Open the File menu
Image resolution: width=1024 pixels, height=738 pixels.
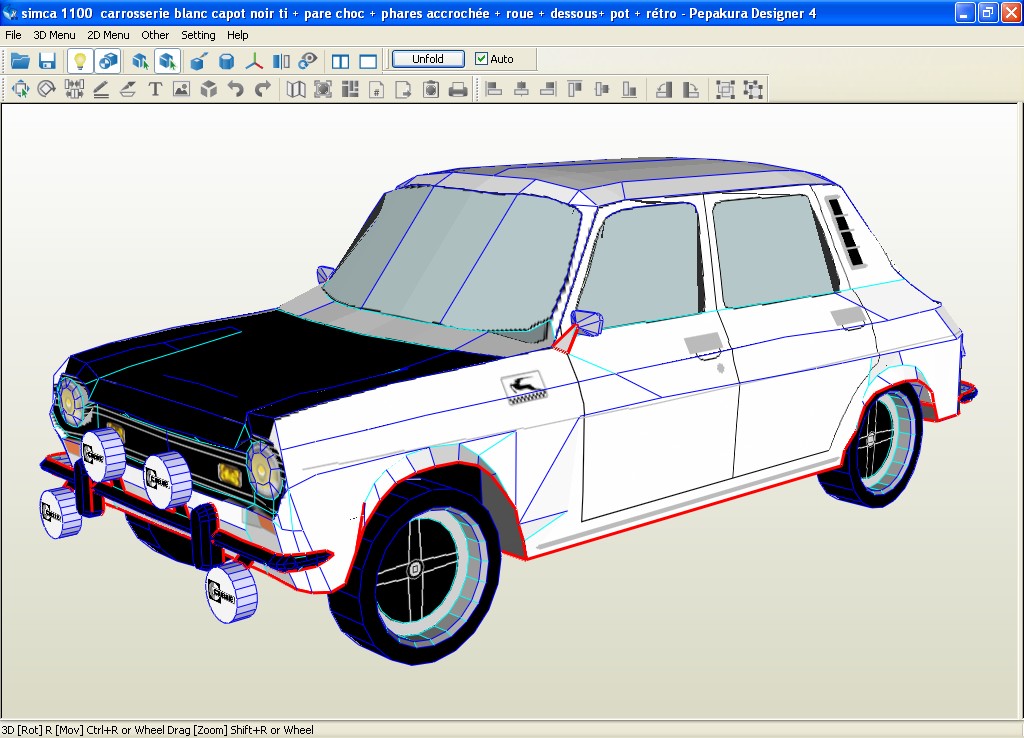(13, 35)
